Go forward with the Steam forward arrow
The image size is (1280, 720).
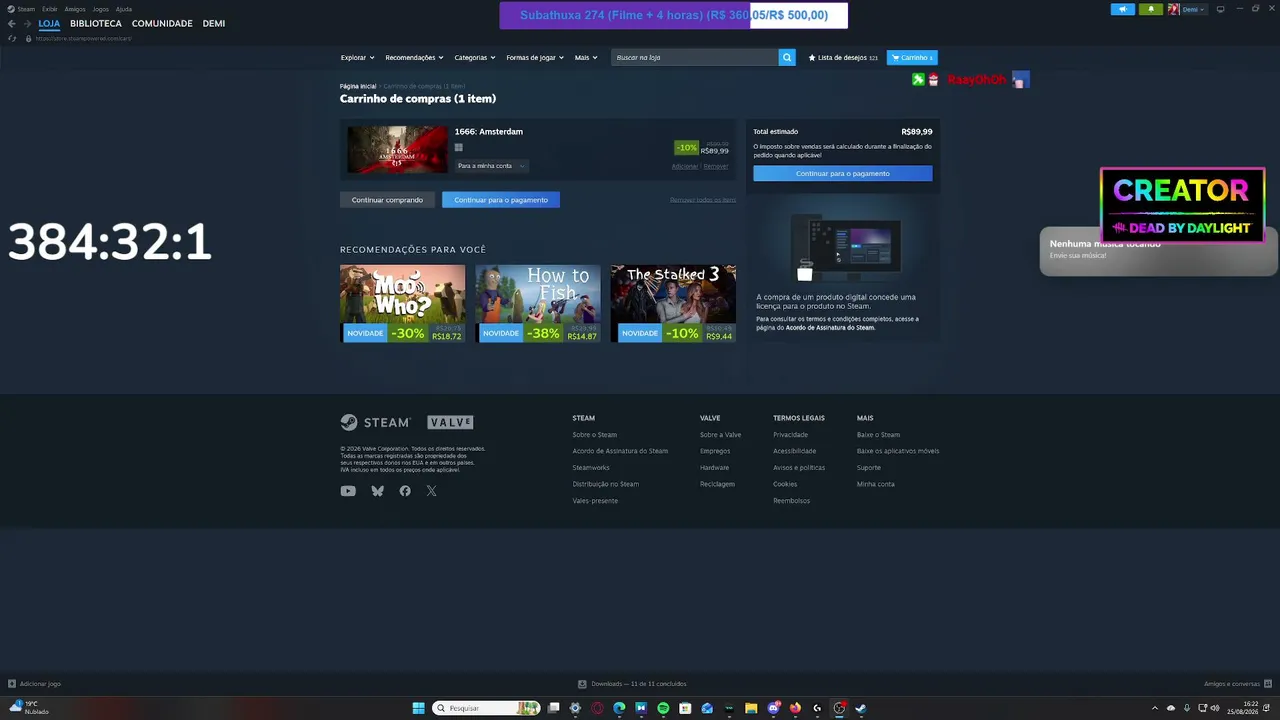[x=27, y=23]
